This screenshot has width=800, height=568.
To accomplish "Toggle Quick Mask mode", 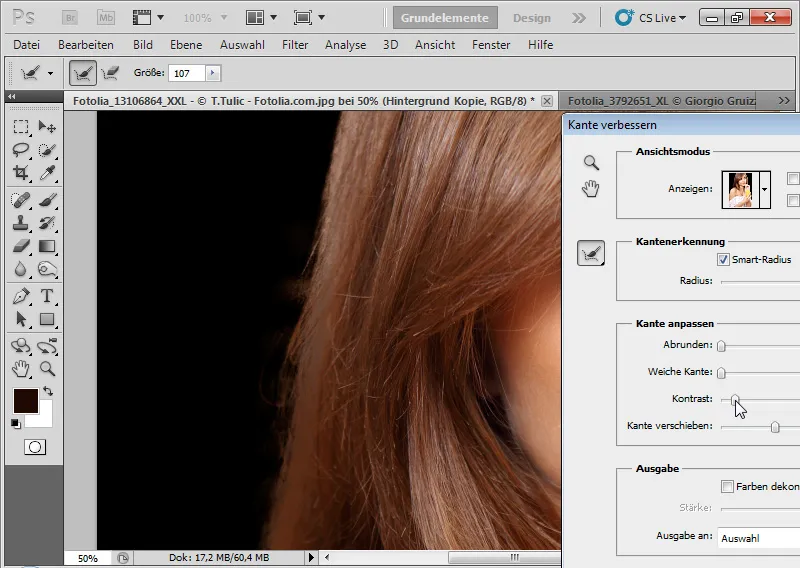I will point(35,447).
